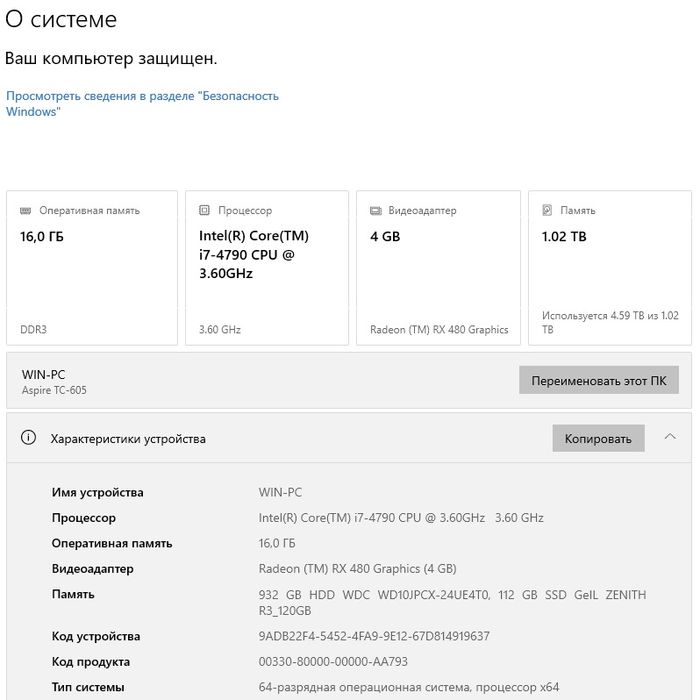Rename this PC button
The height and width of the screenshot is (700, 700).
599,380
